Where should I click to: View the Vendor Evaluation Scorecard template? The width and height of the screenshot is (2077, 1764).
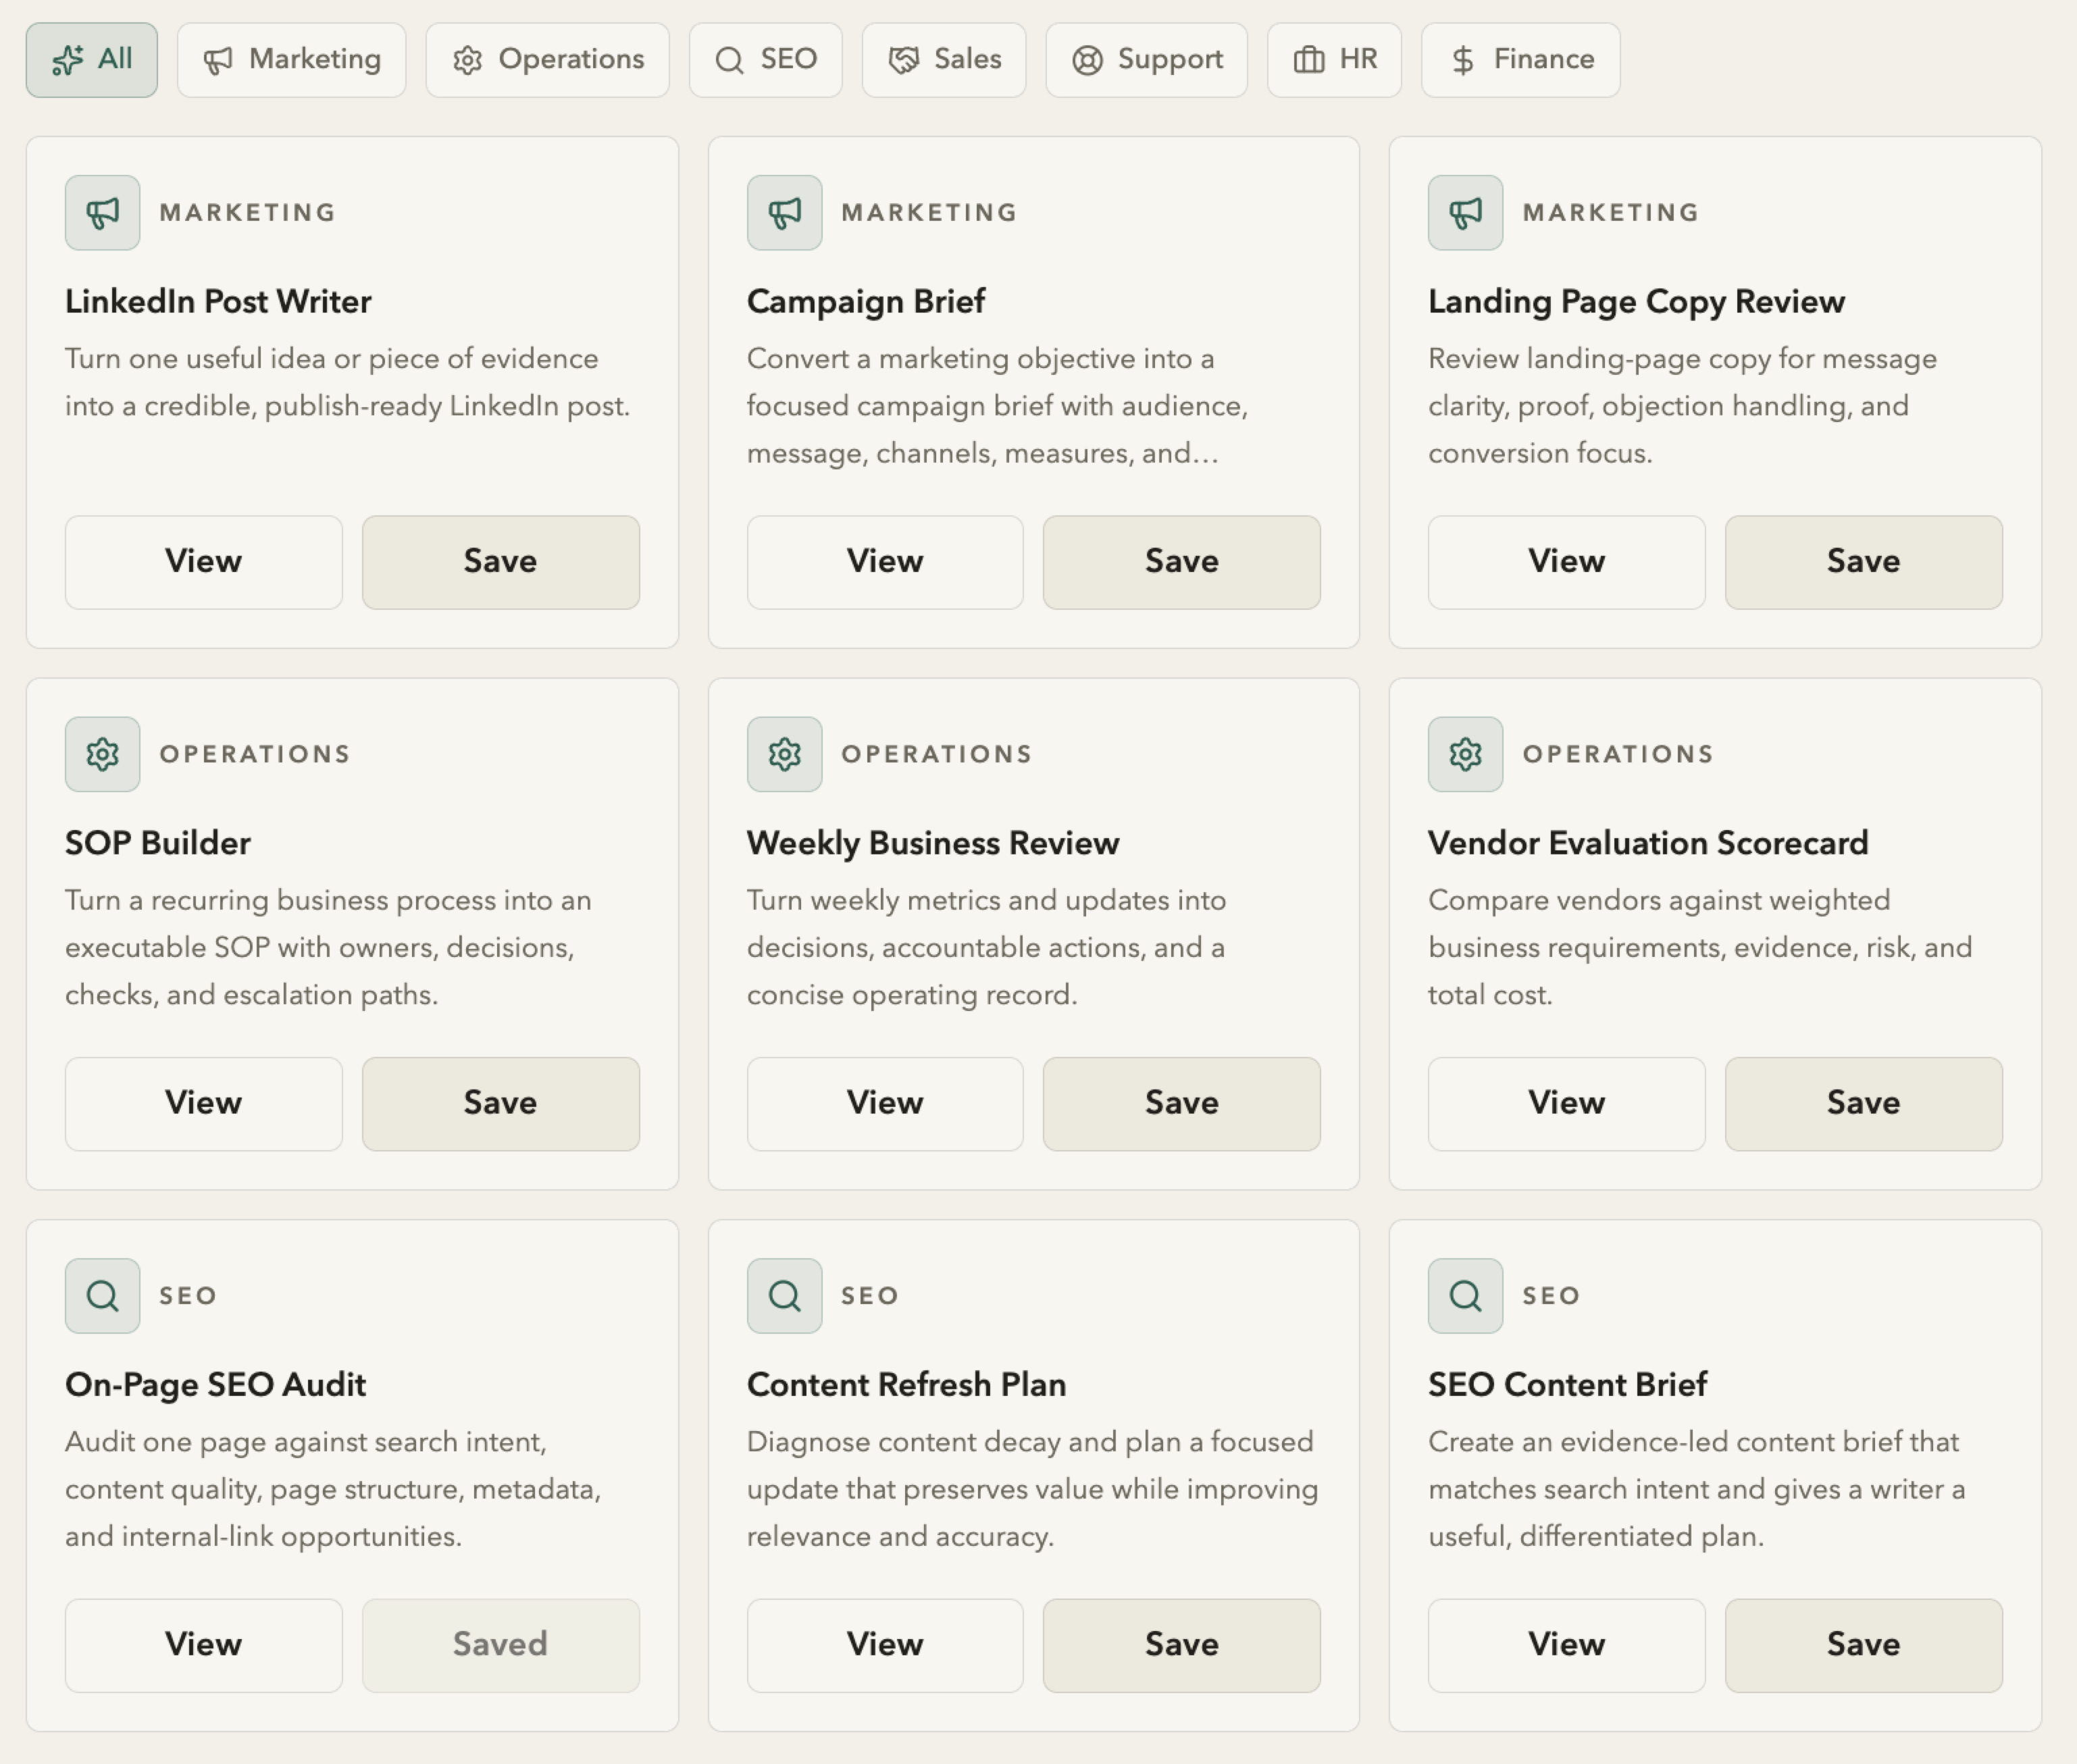(1566, 1104)
